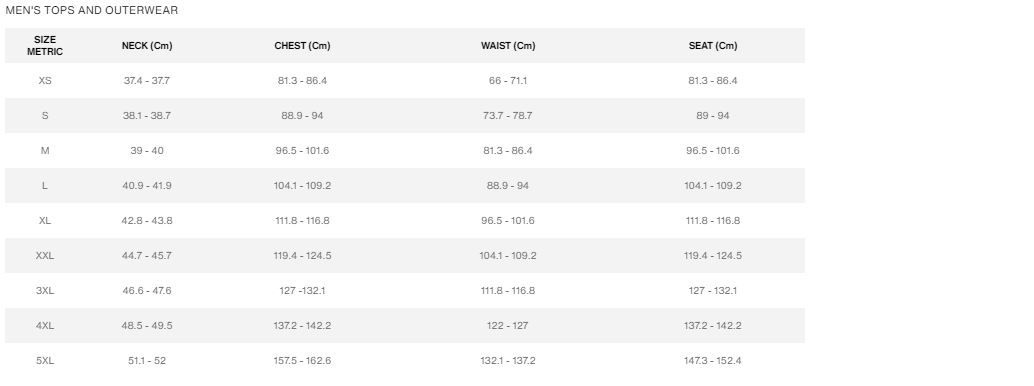The height and width of the screenshot is (386, 1034).
Task: Select neck value 46.6 - 47.6
Action: pyautogui.click(x=147, y=290)
